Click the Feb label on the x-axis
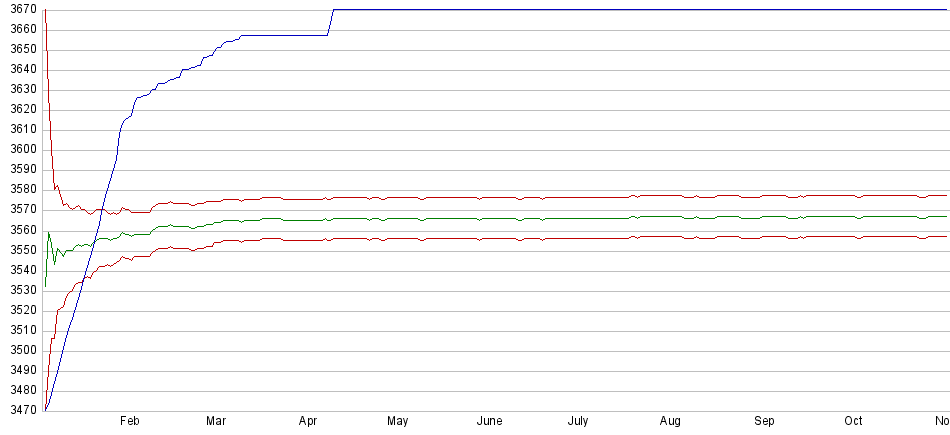The width and height of the screenshot is (950, 435). 129,422
